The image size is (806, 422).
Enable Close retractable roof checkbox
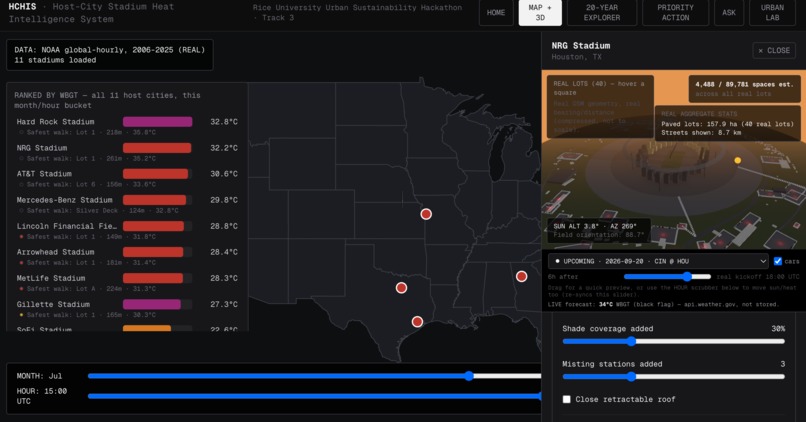[x=566, y=399]
